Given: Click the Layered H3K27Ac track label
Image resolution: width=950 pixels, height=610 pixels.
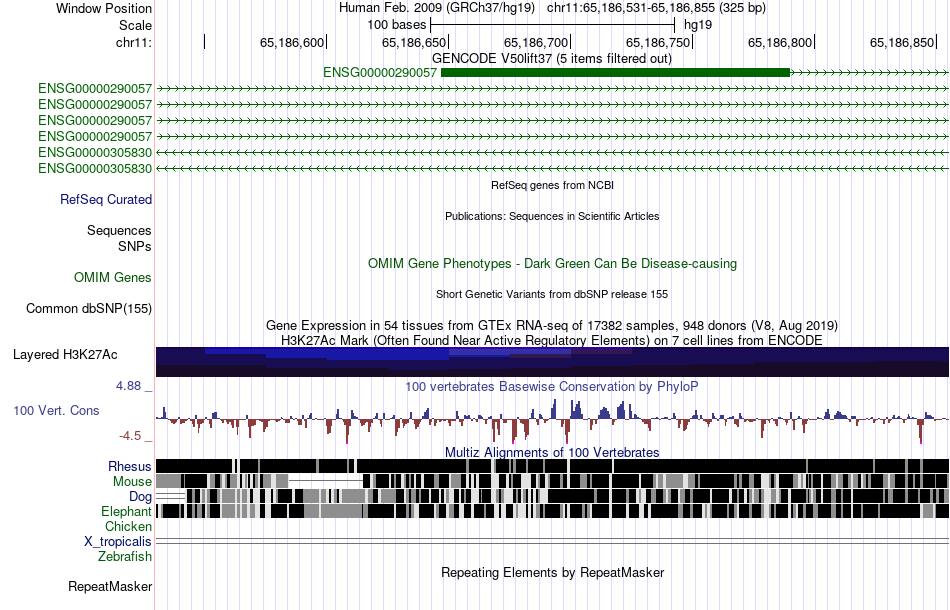Looking at the screenshot, I should tap(65, 354).
